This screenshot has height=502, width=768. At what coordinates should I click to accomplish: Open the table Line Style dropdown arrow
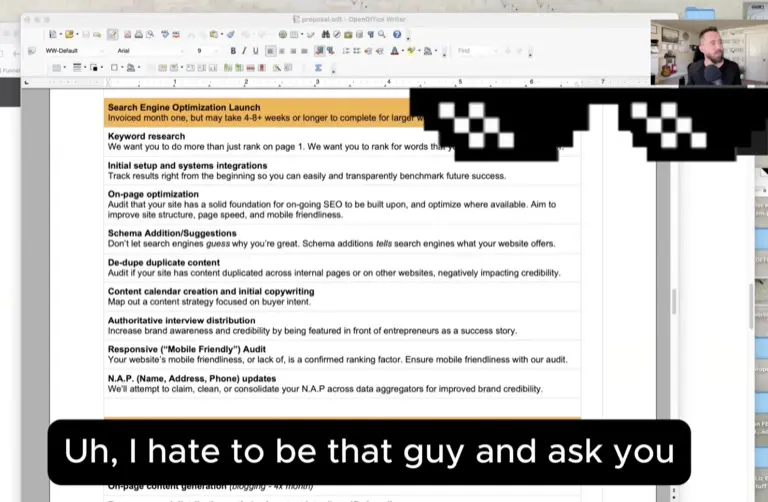(85, 68)
